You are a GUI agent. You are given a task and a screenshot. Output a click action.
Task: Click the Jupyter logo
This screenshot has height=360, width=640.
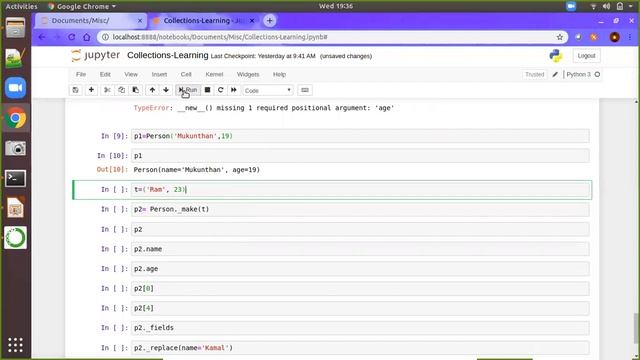[96, 56]
